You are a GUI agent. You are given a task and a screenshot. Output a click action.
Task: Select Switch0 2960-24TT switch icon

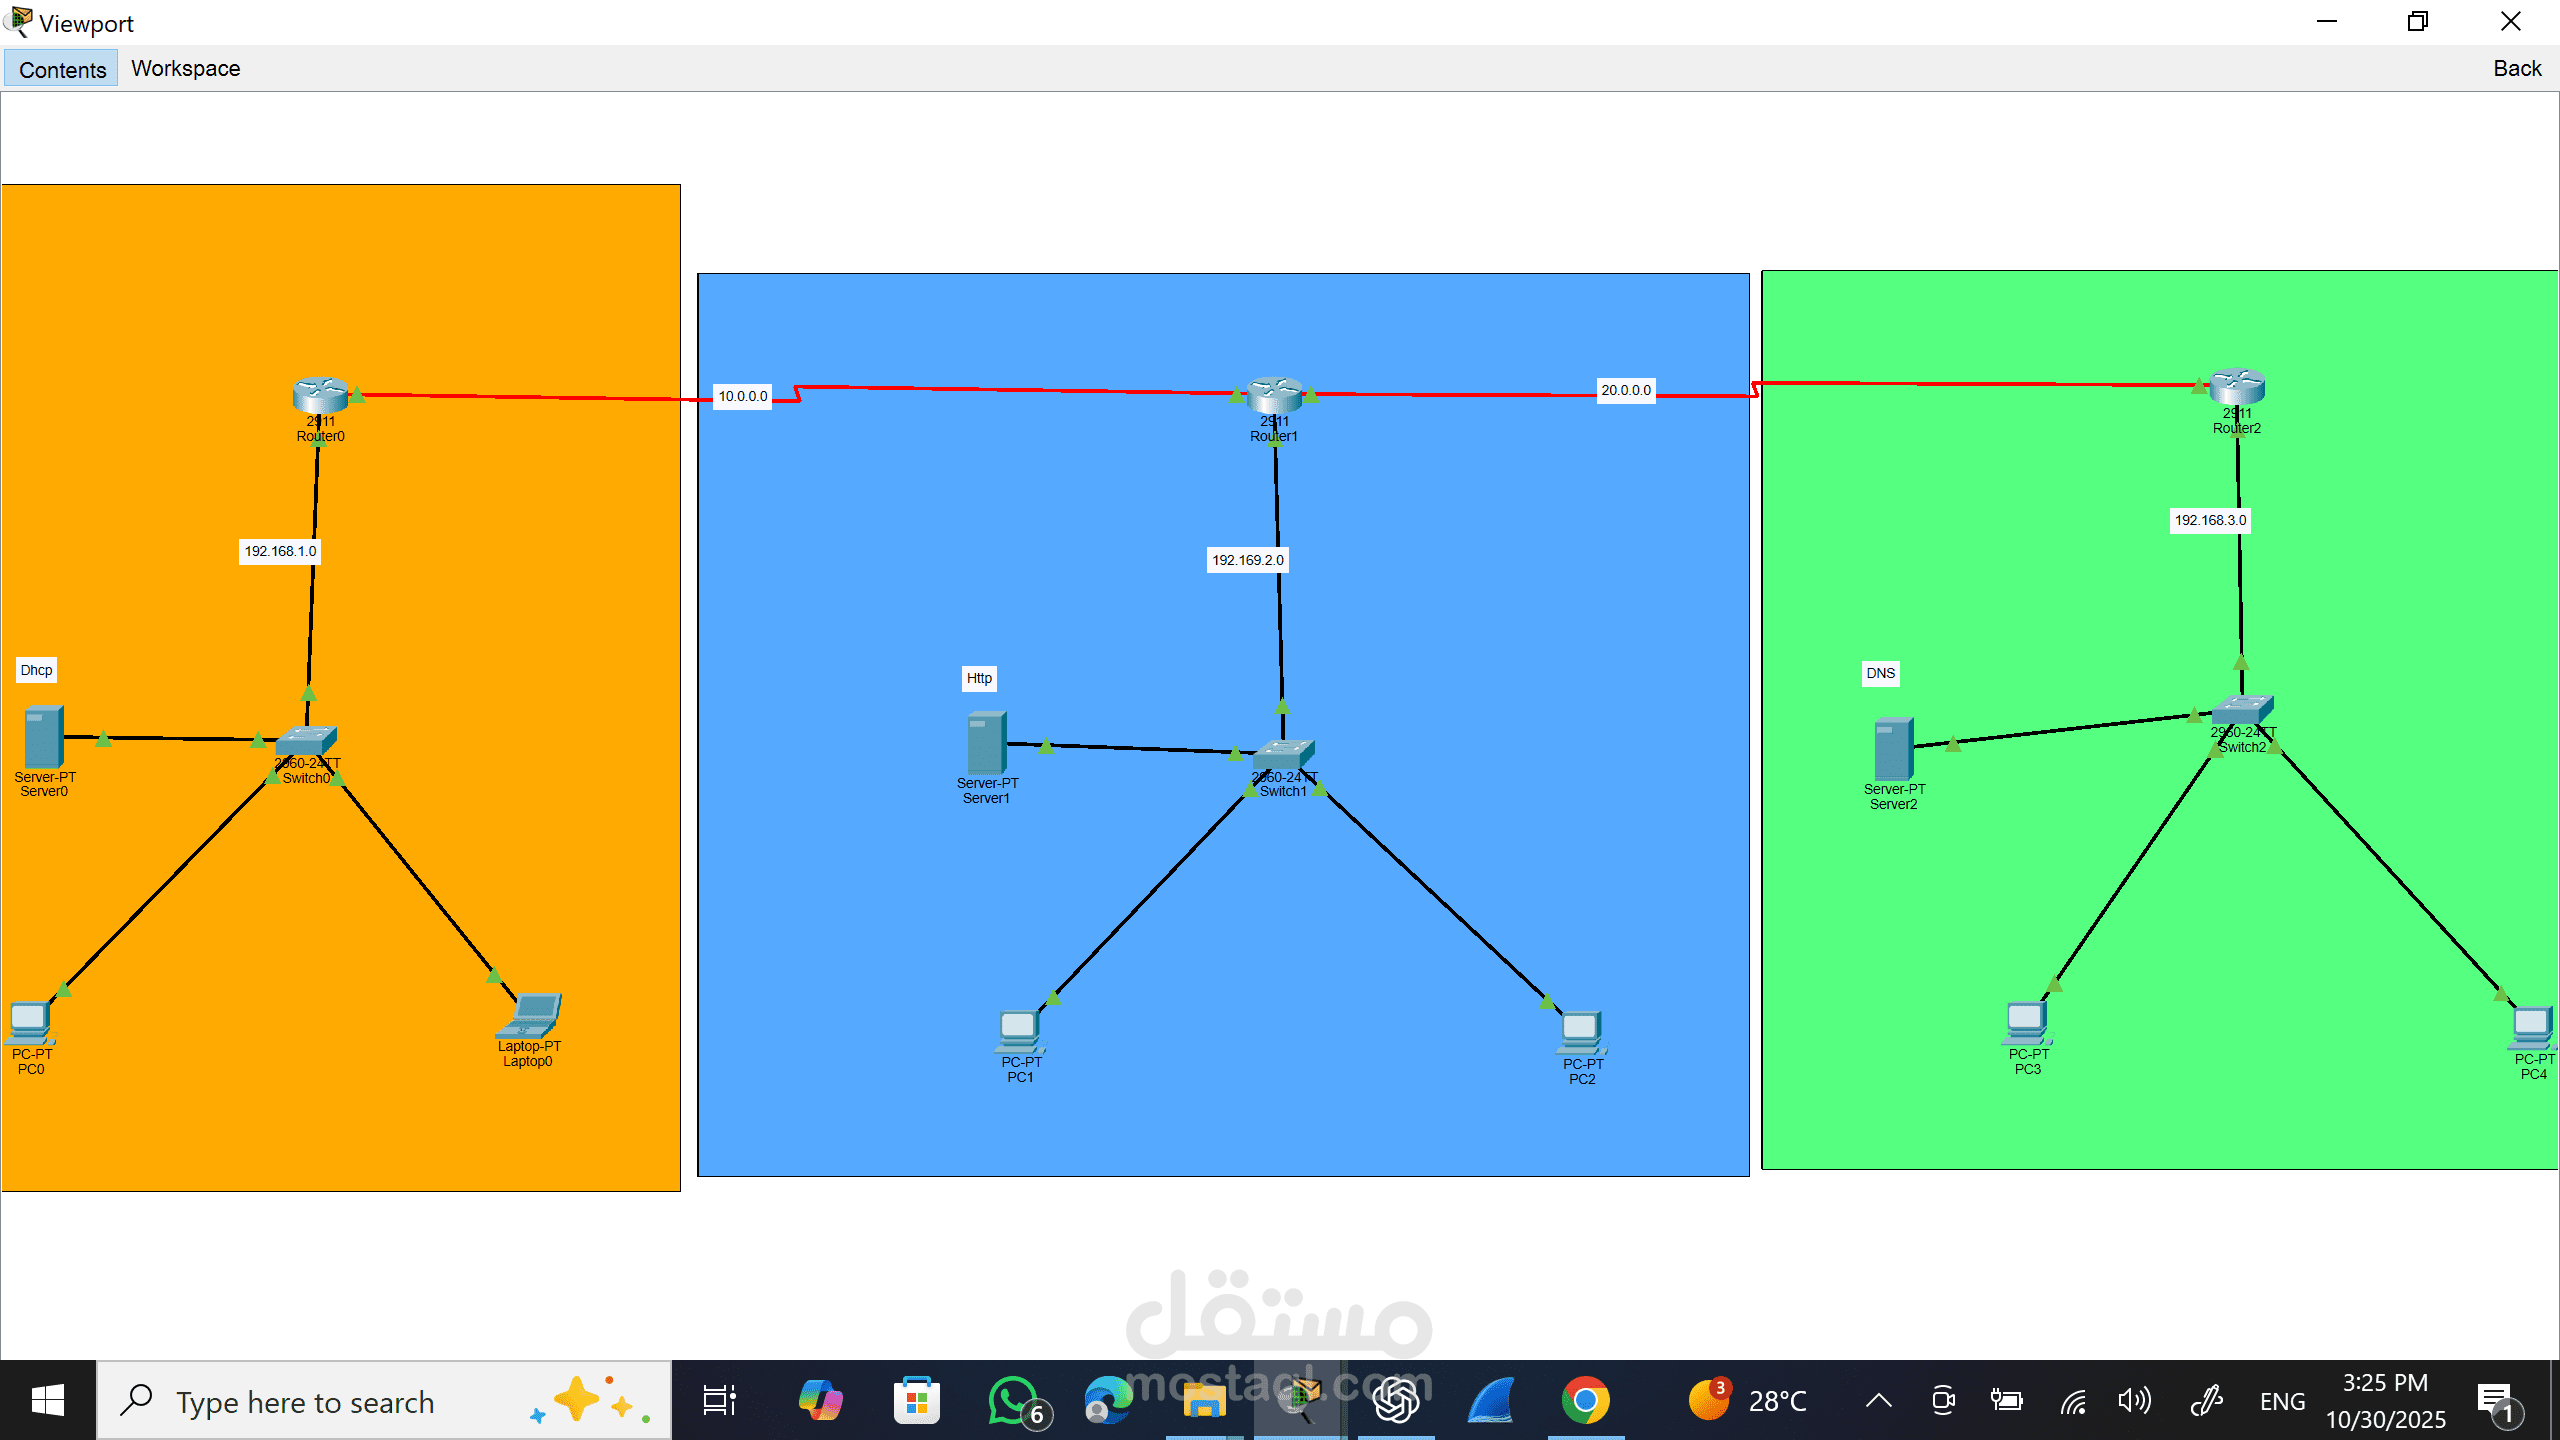click(306, 741)
